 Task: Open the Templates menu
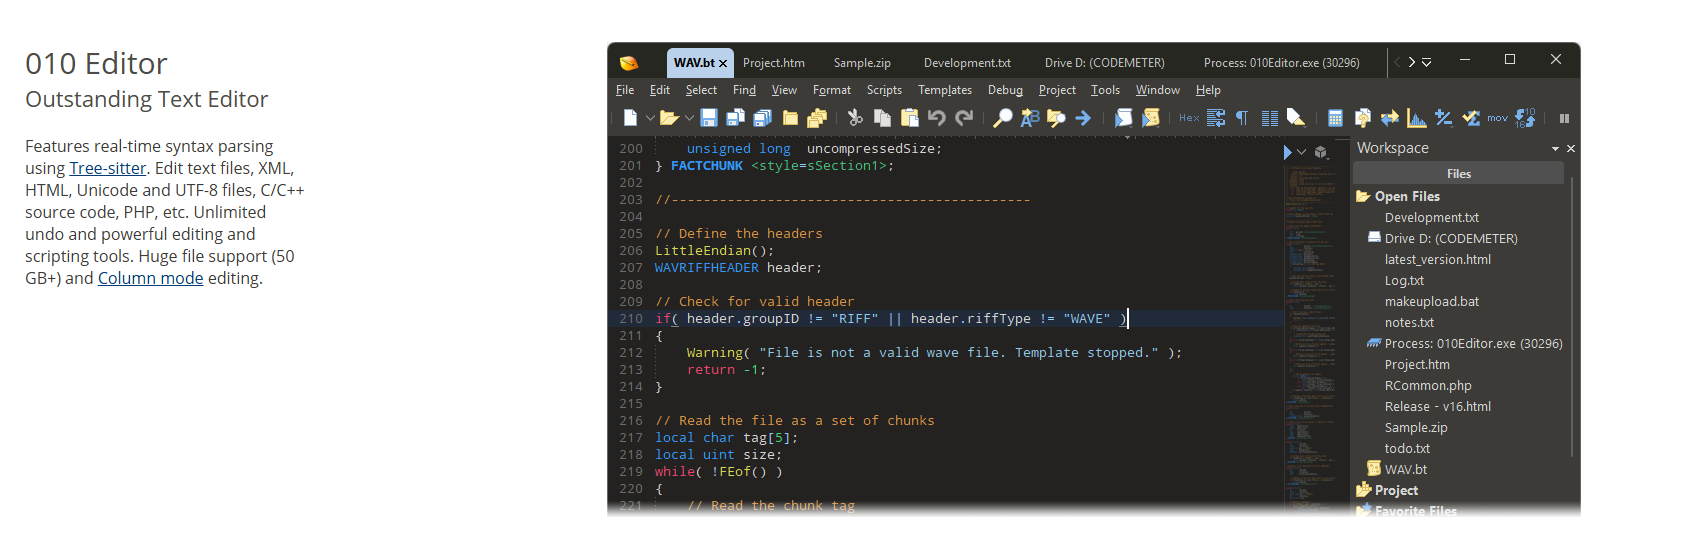(945, 90)
